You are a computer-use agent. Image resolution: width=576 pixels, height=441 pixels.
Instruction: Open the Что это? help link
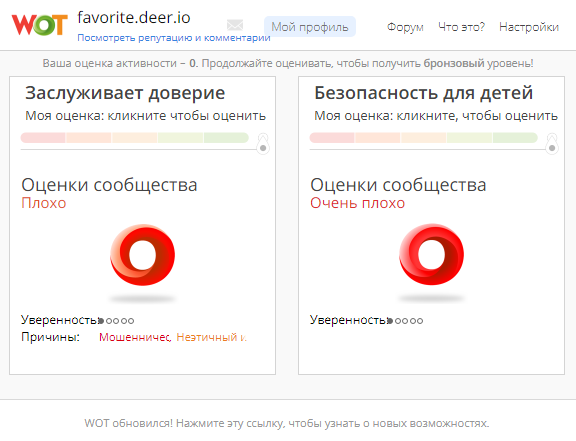pos(461,27)
